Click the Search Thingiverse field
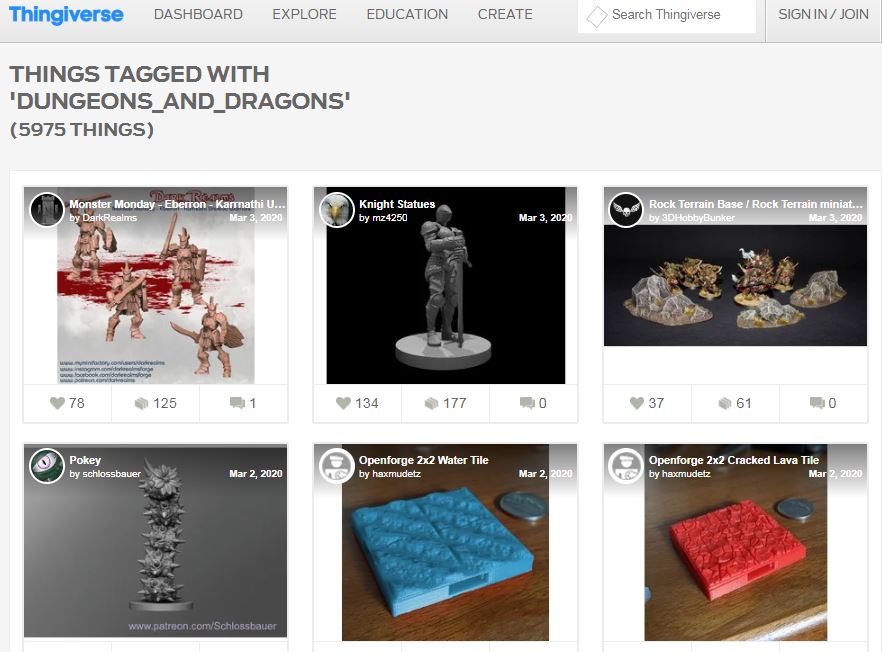Viewport: 882px width, 652px height. [667, 15]
